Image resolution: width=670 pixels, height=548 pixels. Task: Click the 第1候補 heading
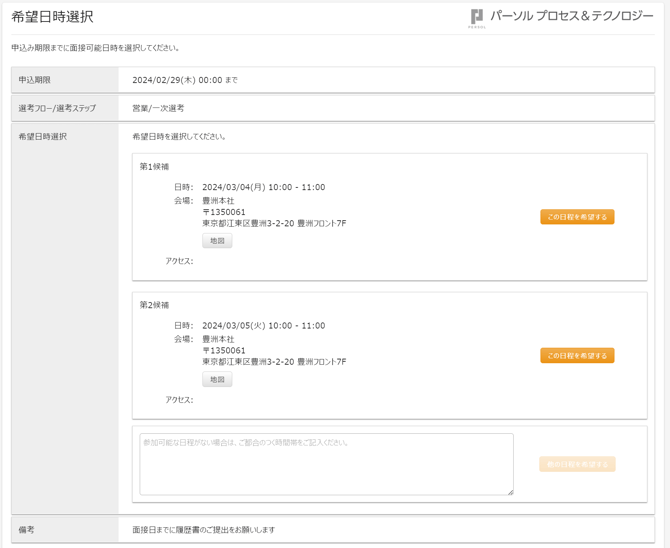point(154,167)
